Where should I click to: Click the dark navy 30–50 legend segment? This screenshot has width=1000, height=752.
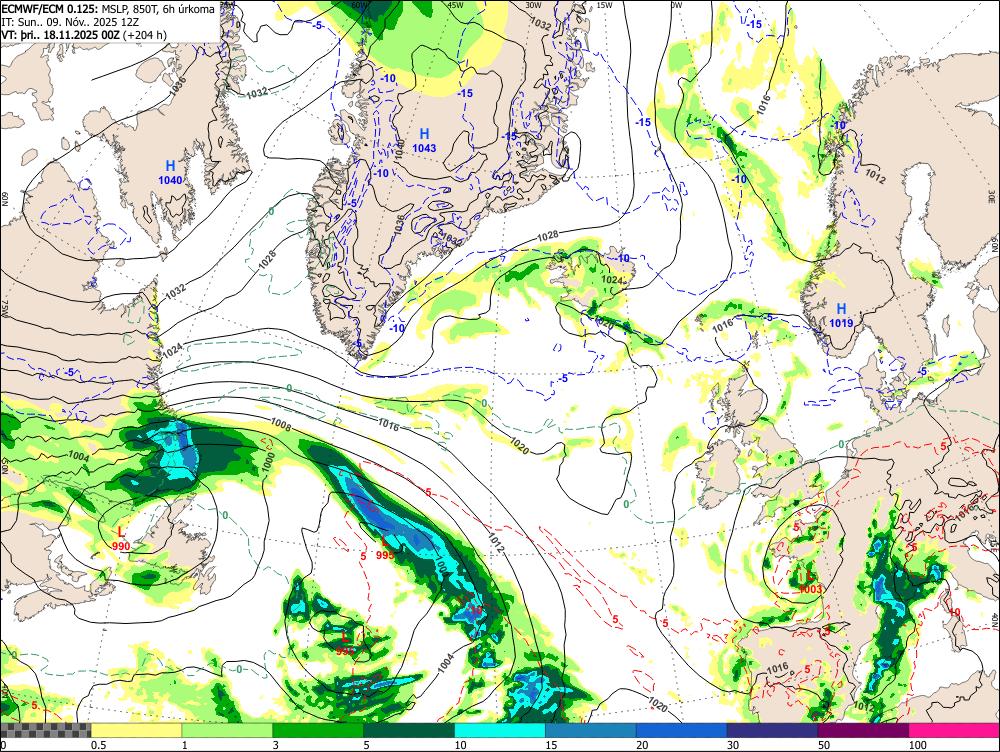pos(772,730)
